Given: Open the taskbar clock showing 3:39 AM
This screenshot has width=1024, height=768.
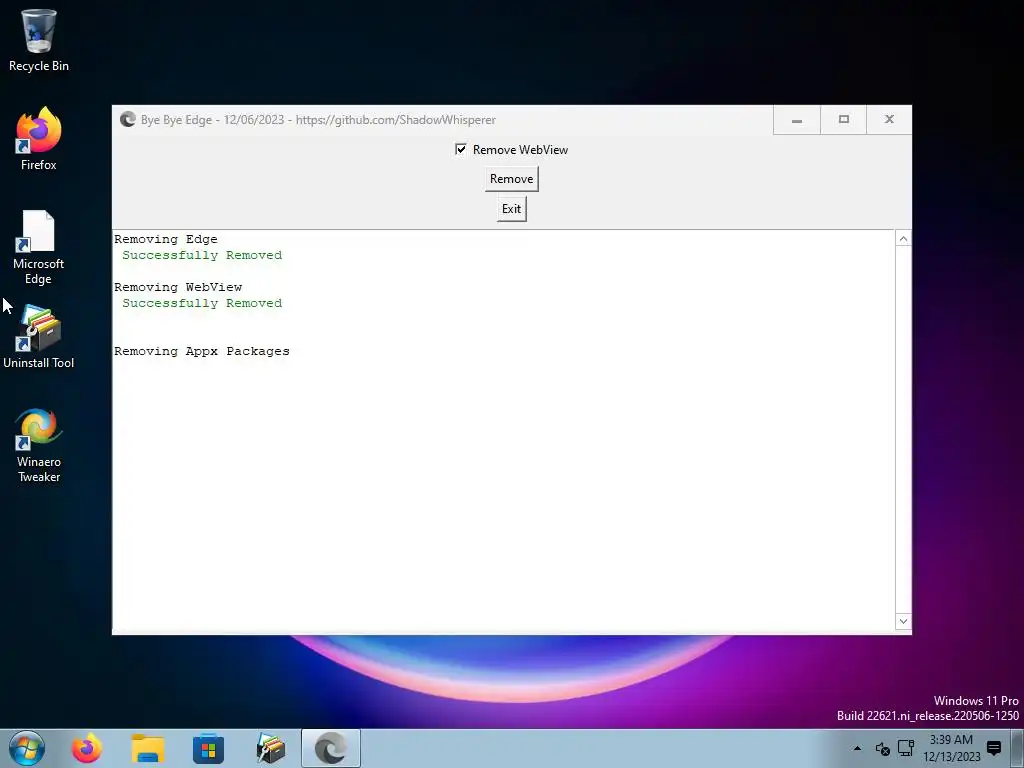Looking at the screenshot, I should point(952,748).
